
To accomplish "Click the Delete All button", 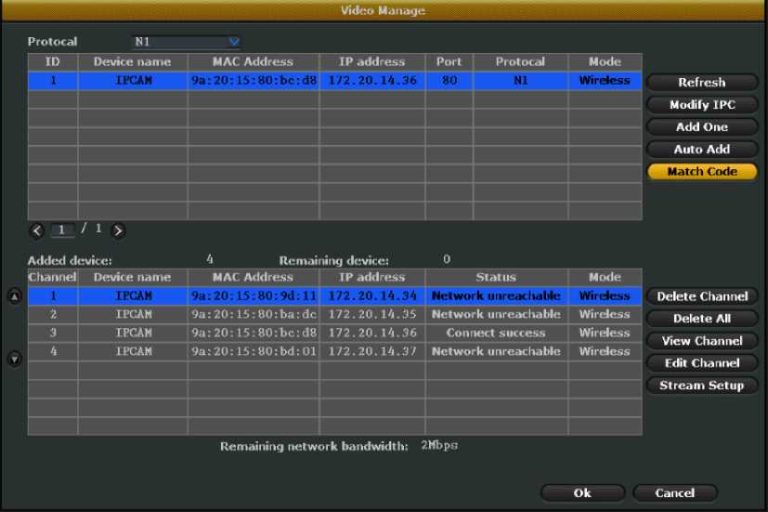I will (701, 319).
